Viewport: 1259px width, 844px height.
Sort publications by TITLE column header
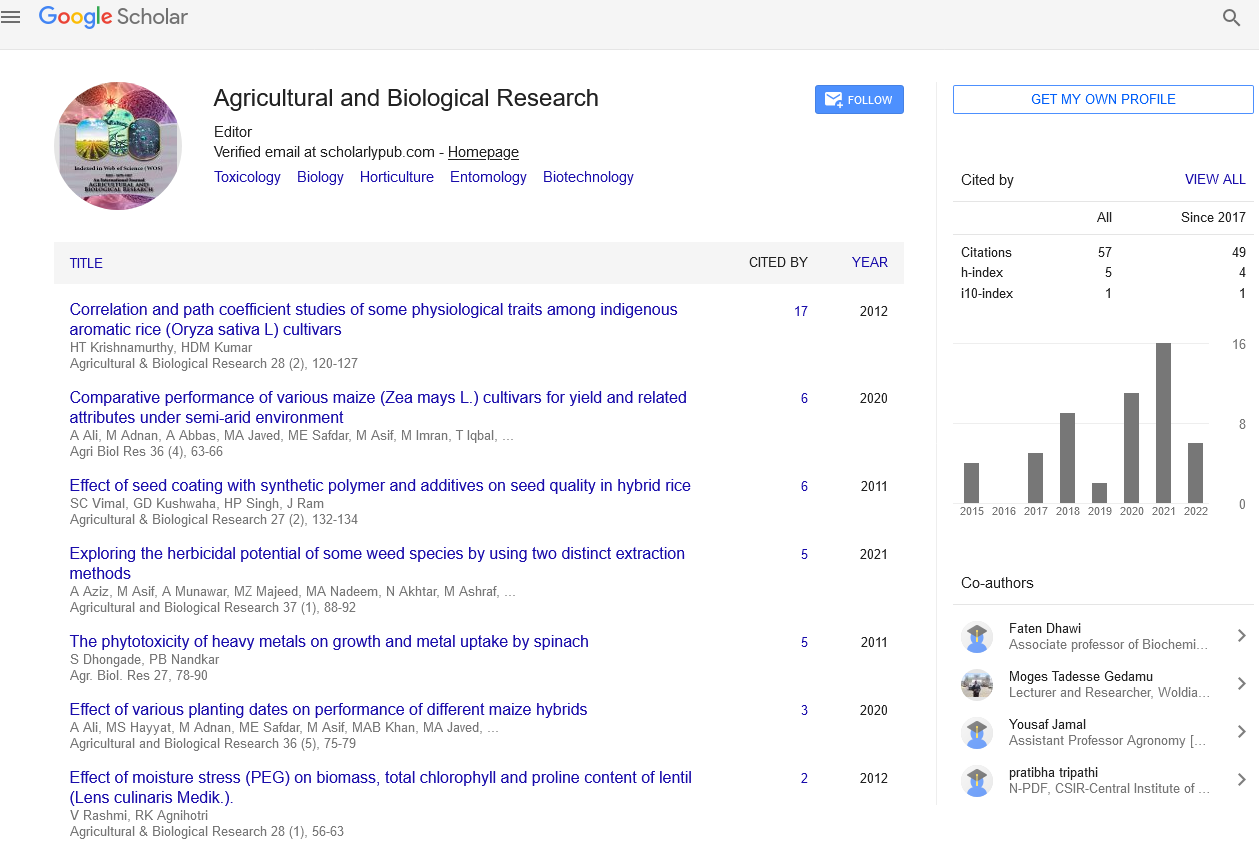(x=86, y=263)
